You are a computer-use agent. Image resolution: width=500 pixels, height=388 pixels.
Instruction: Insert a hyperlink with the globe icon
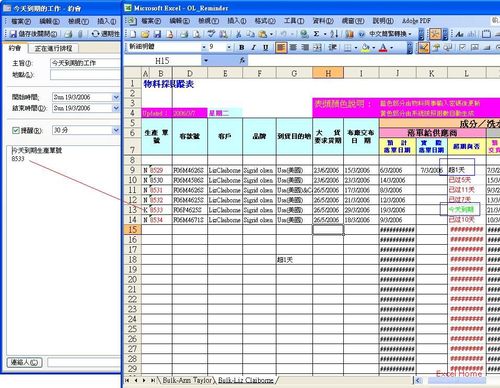(304, 34)
